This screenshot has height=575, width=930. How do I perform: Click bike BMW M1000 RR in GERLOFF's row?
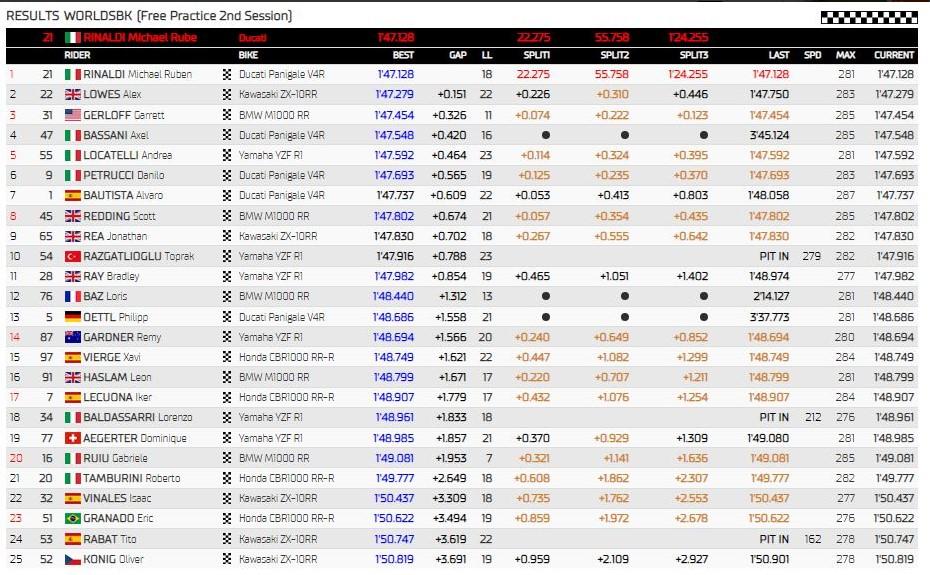[274, 115]
